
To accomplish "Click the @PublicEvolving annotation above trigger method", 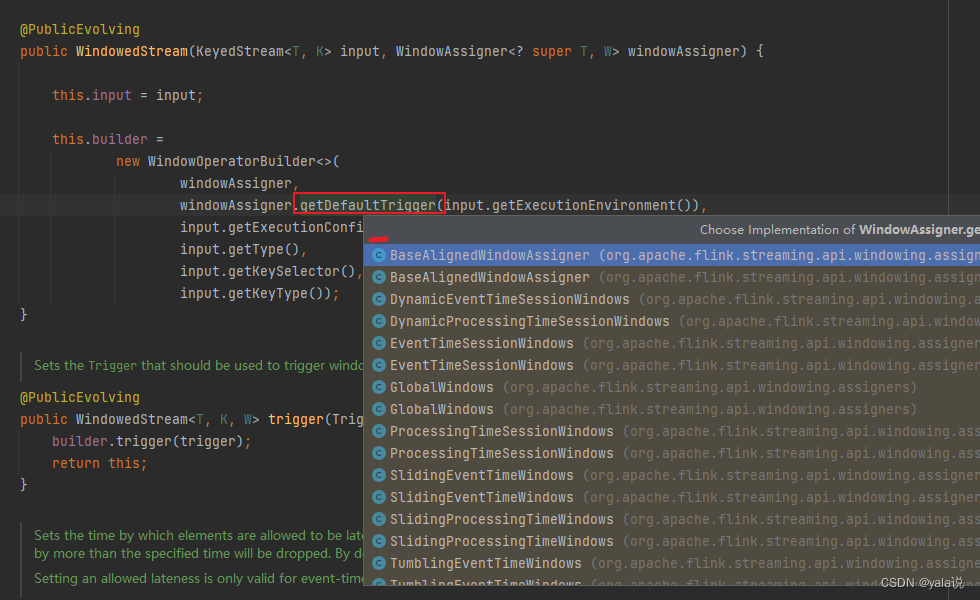I will 80,397.
